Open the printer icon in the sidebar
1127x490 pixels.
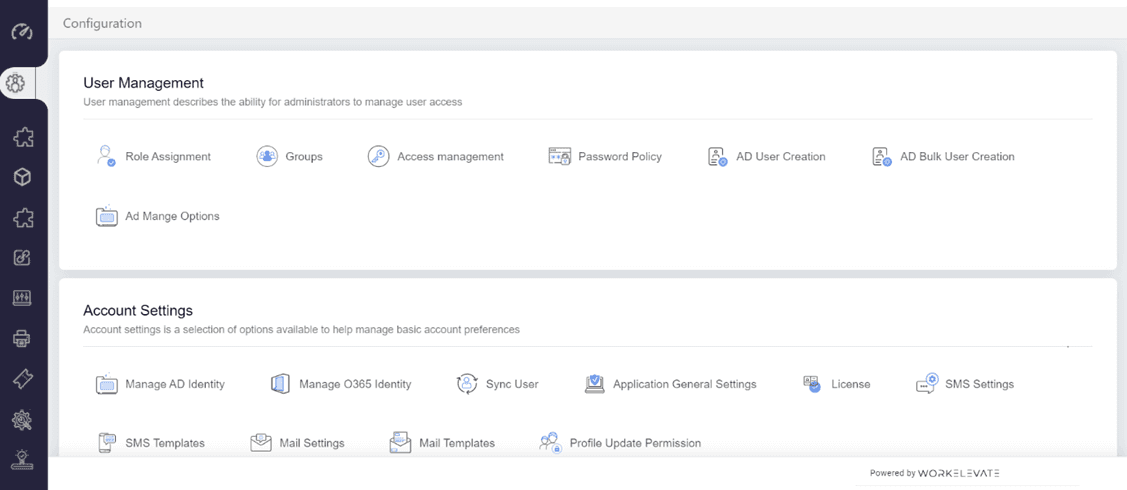(x=22, y=338)
